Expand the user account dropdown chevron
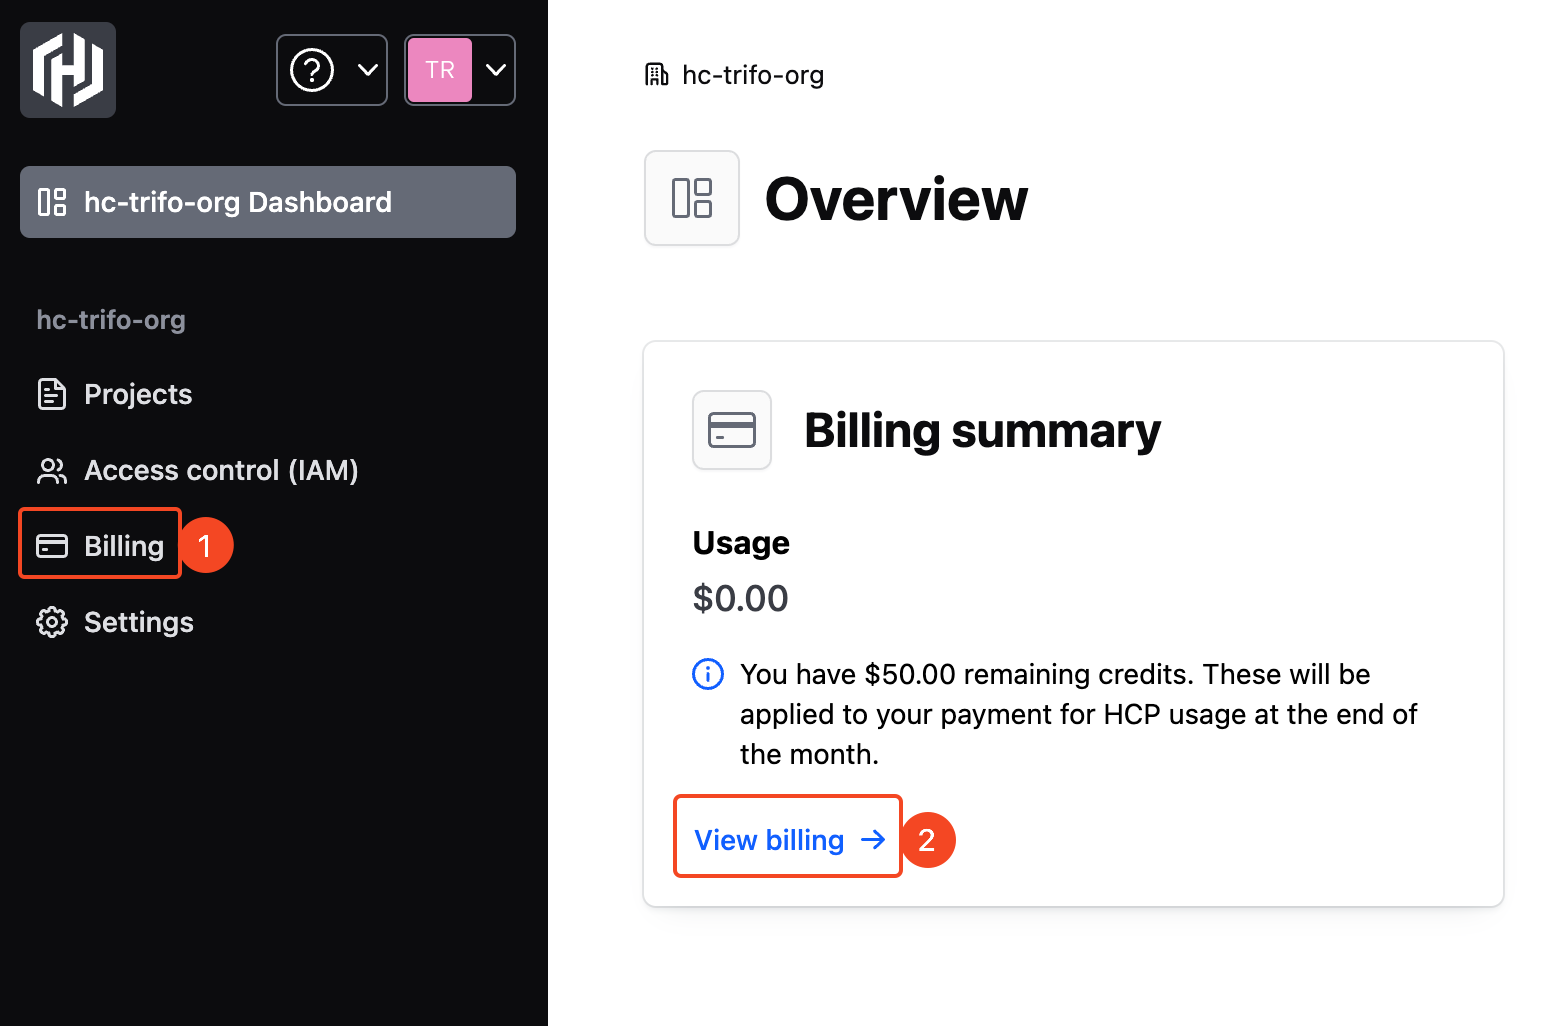The height and width of the screenshot is (1026, 1550). coord(496,70)
